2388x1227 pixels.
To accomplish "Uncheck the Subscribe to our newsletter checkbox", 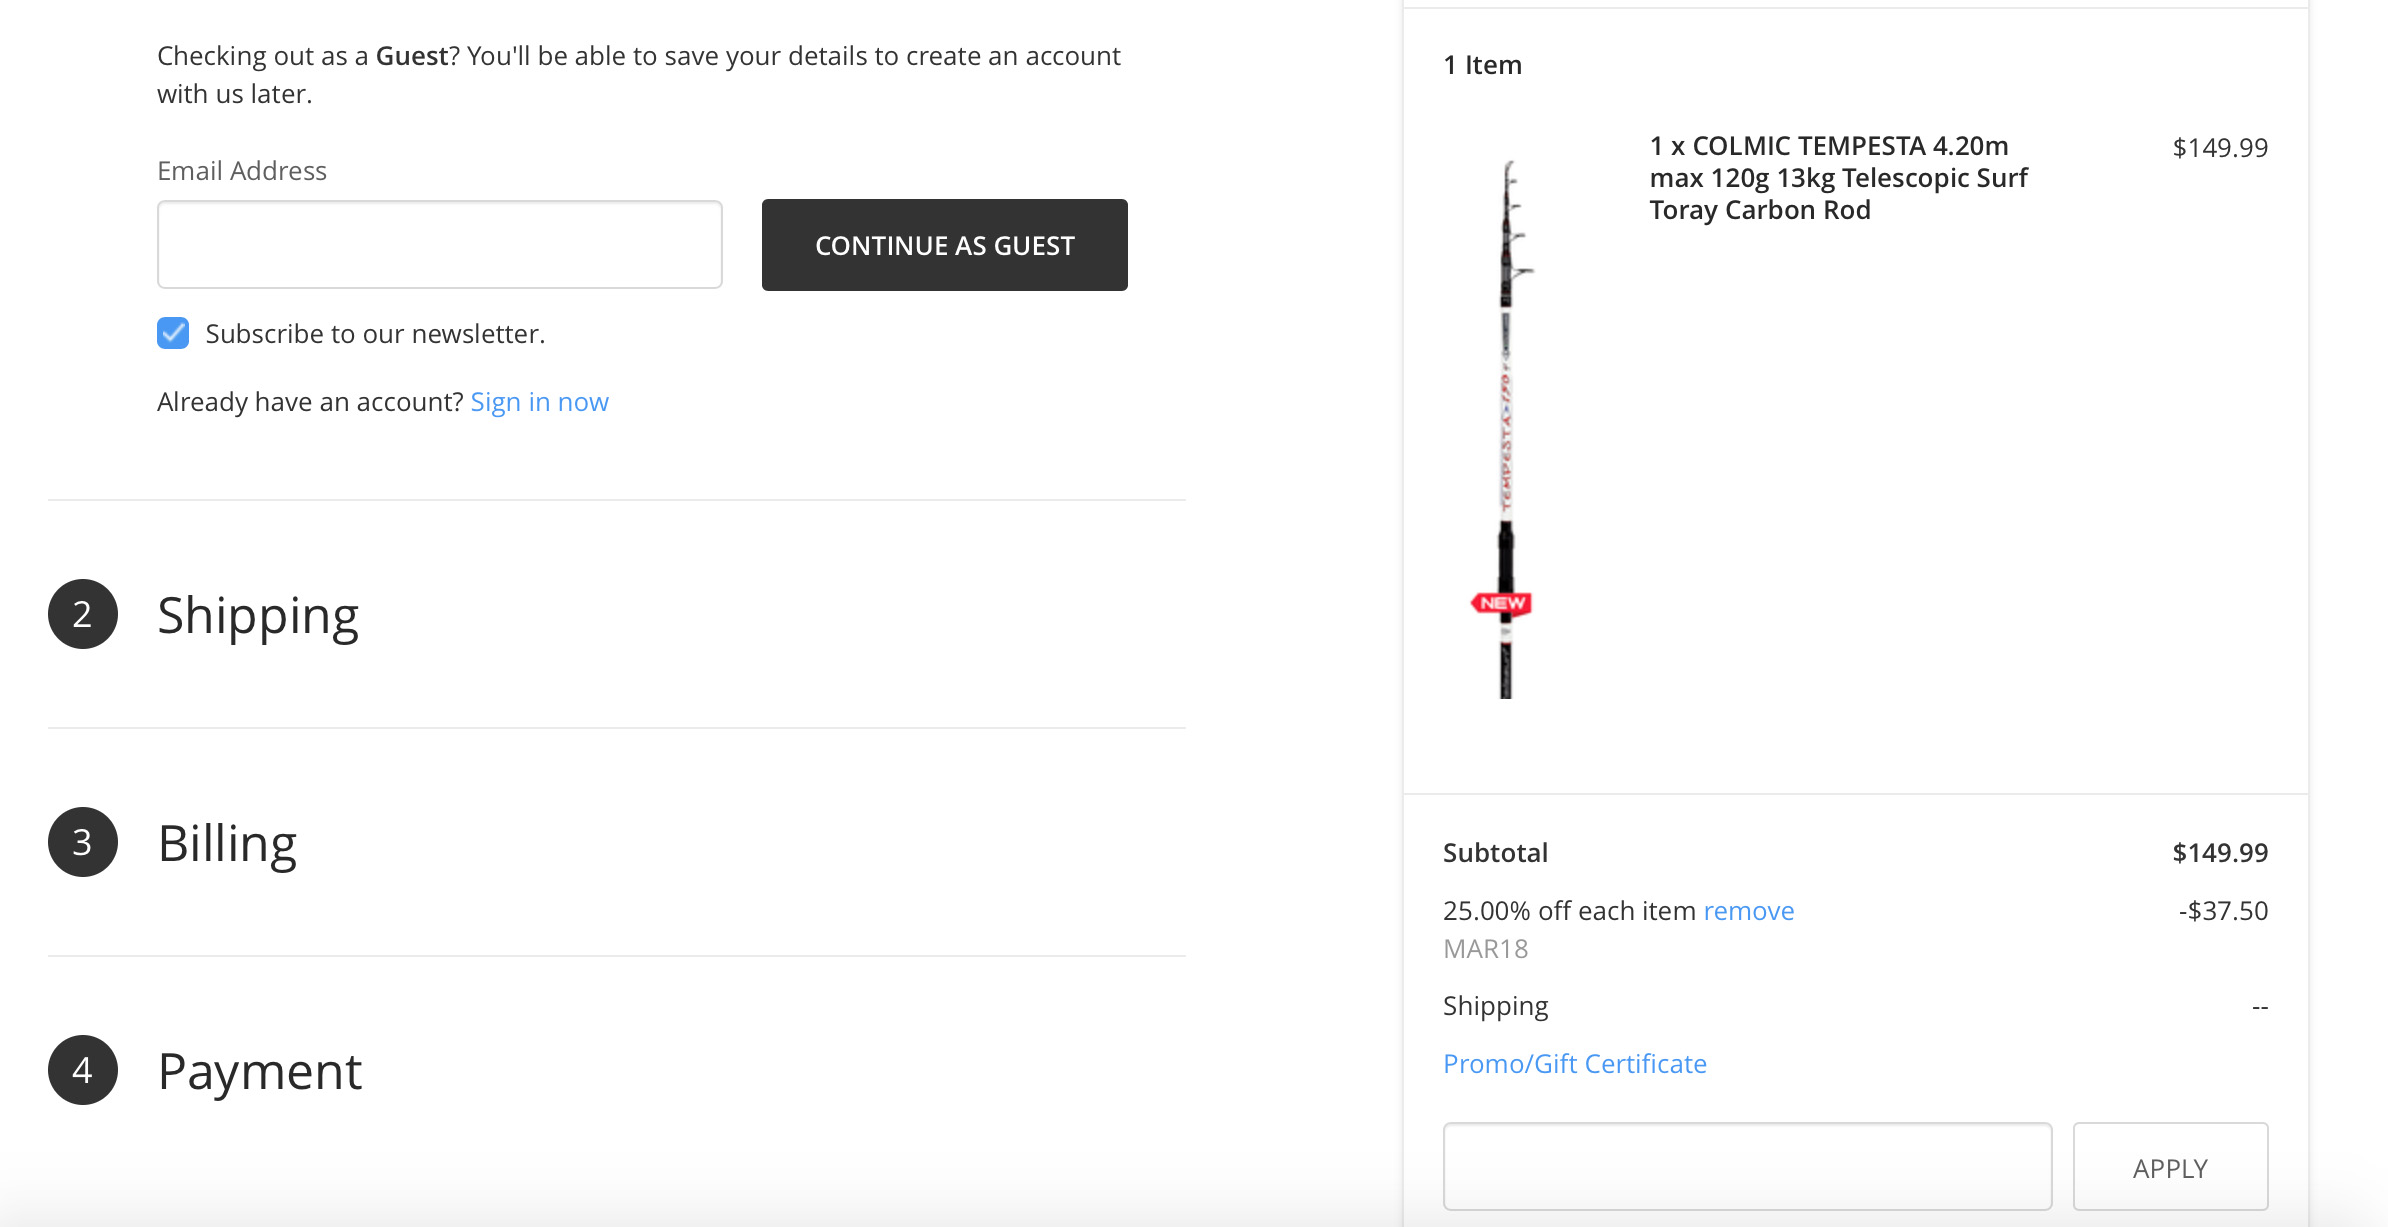I will click(173, 333).
